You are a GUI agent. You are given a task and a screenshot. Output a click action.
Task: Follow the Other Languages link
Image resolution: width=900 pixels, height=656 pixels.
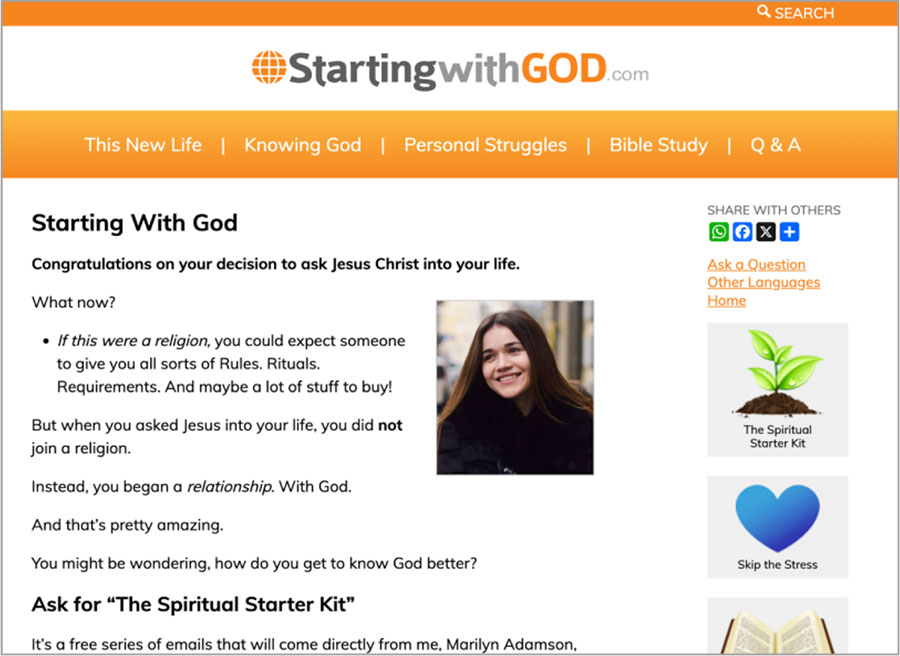click(763, 282)
